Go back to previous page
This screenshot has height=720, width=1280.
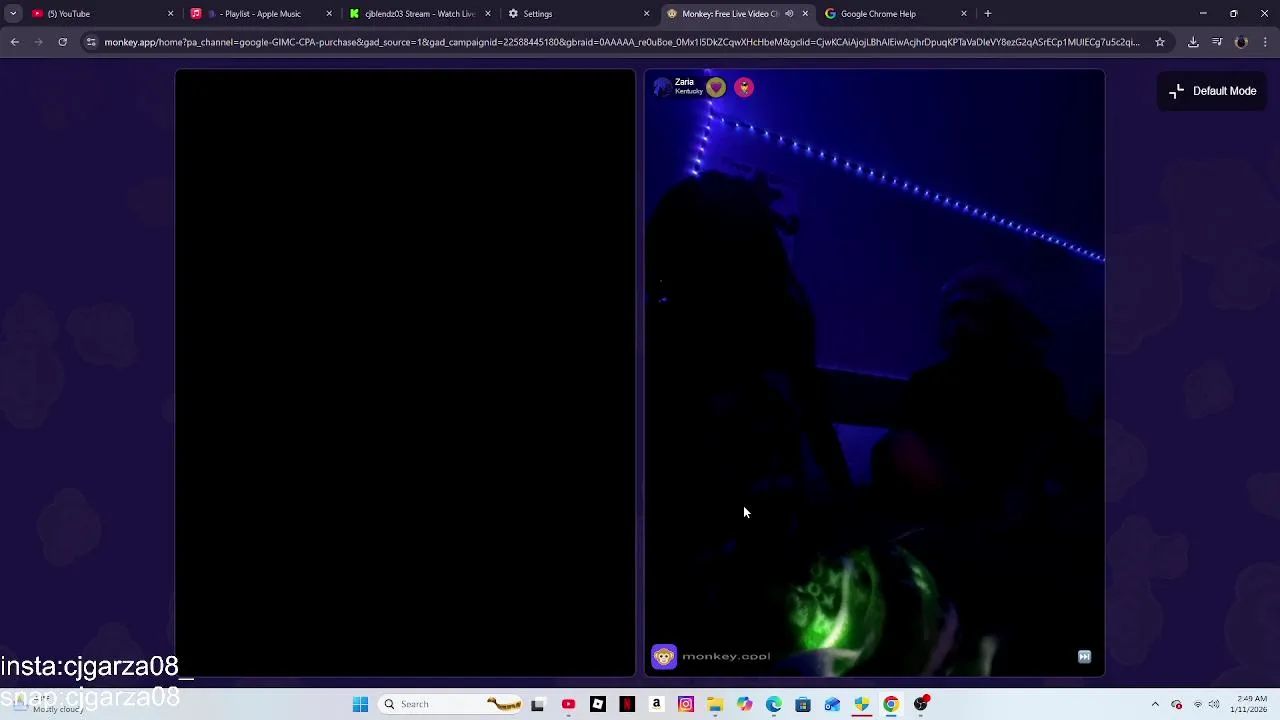pos(15,42)
